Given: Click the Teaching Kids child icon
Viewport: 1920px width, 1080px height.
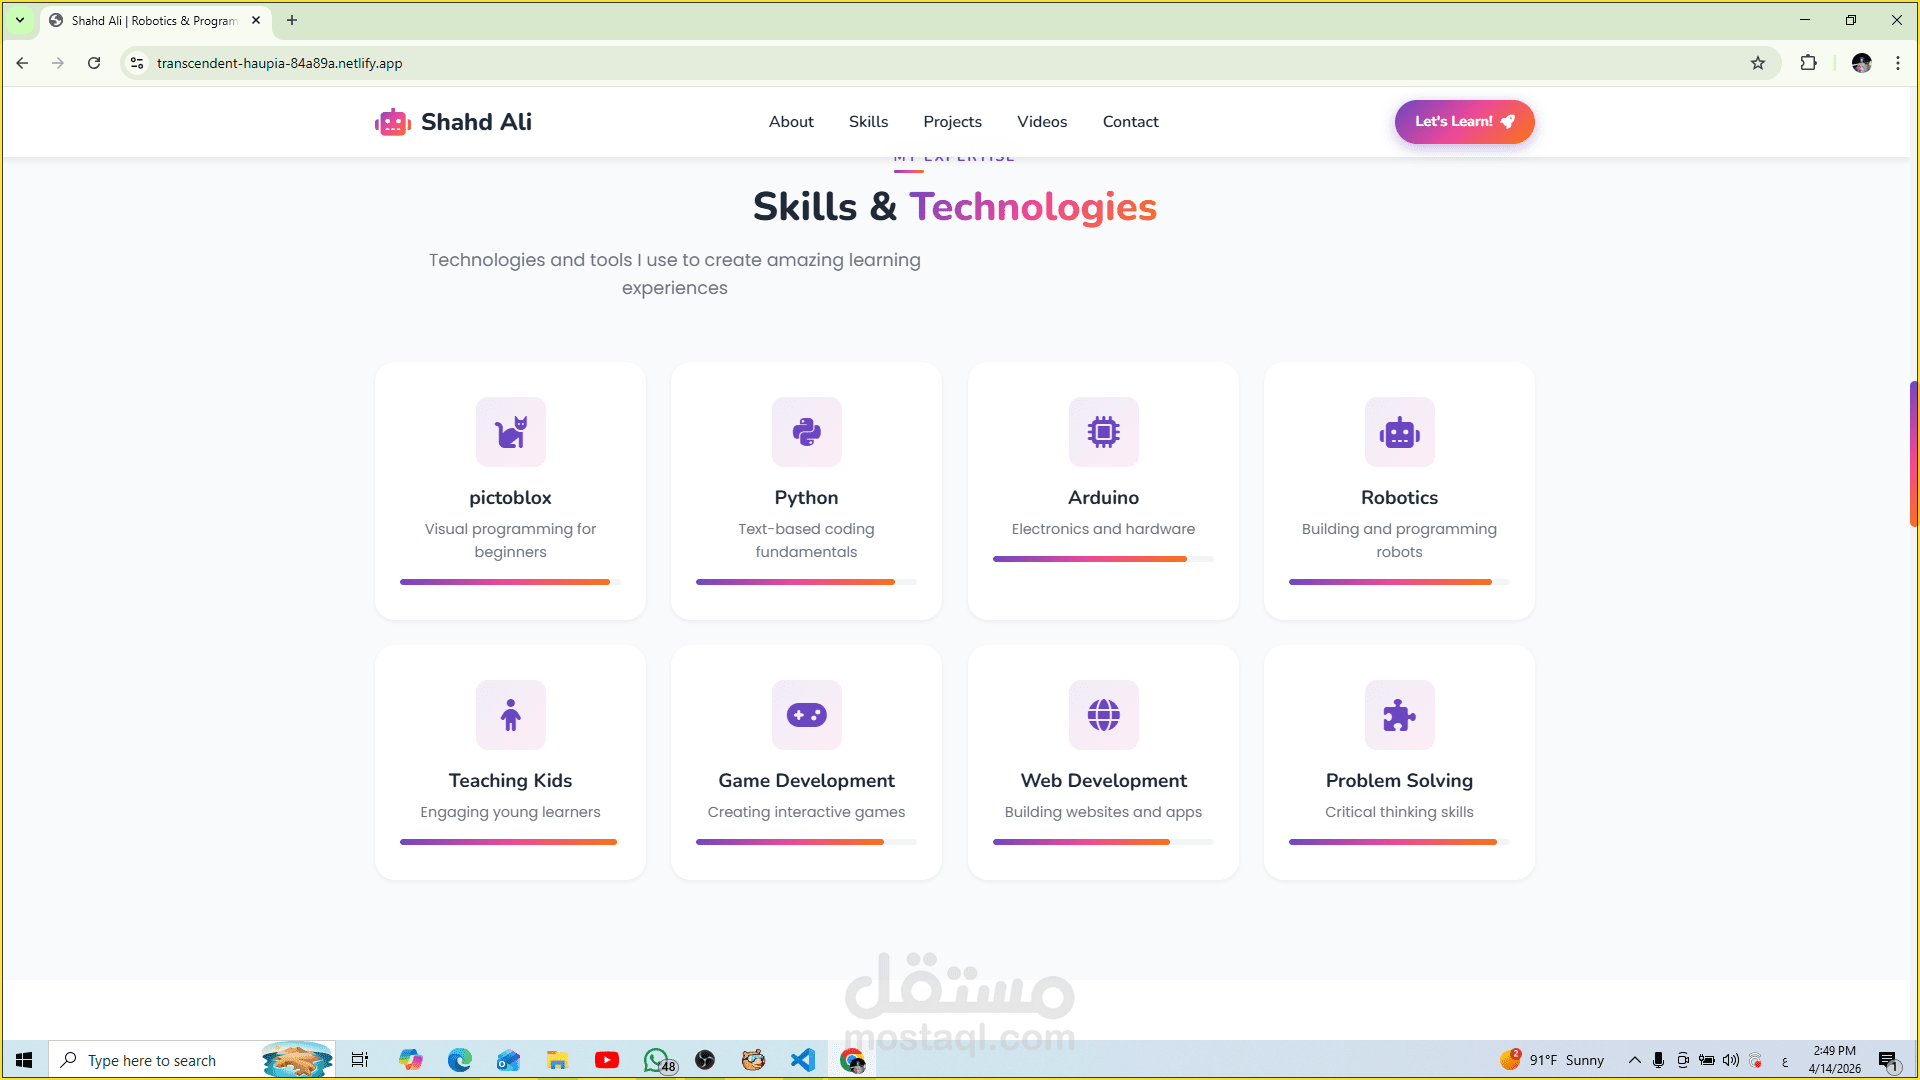Looking at the screenshot, I should tap(511, 715).
